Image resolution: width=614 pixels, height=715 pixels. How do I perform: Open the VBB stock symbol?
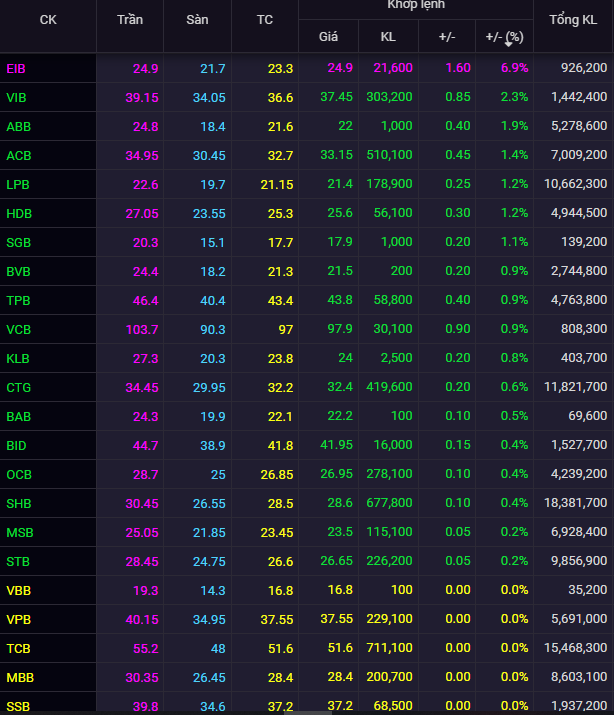[x=18, y=591]
